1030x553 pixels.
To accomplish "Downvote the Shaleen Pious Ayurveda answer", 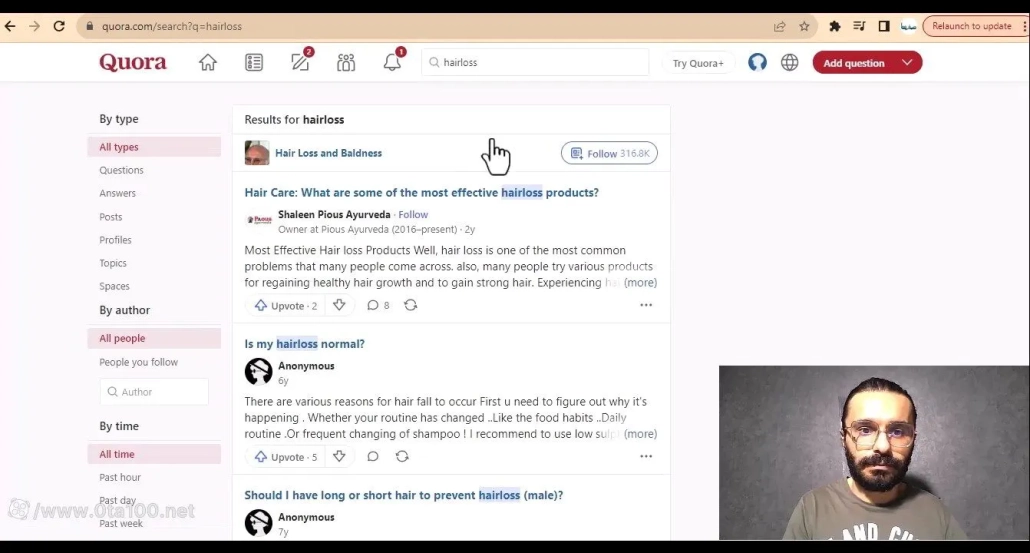I will [x=339, y=305].
